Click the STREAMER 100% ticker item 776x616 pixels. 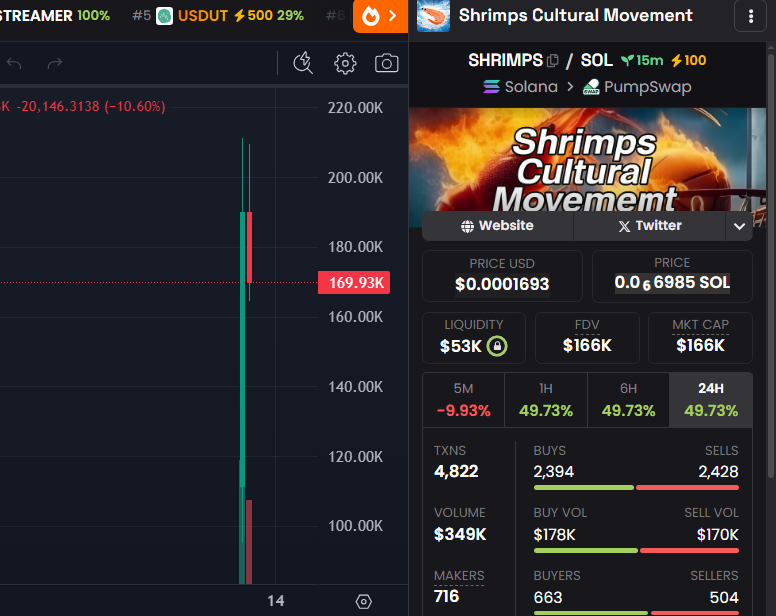(54, 16)
